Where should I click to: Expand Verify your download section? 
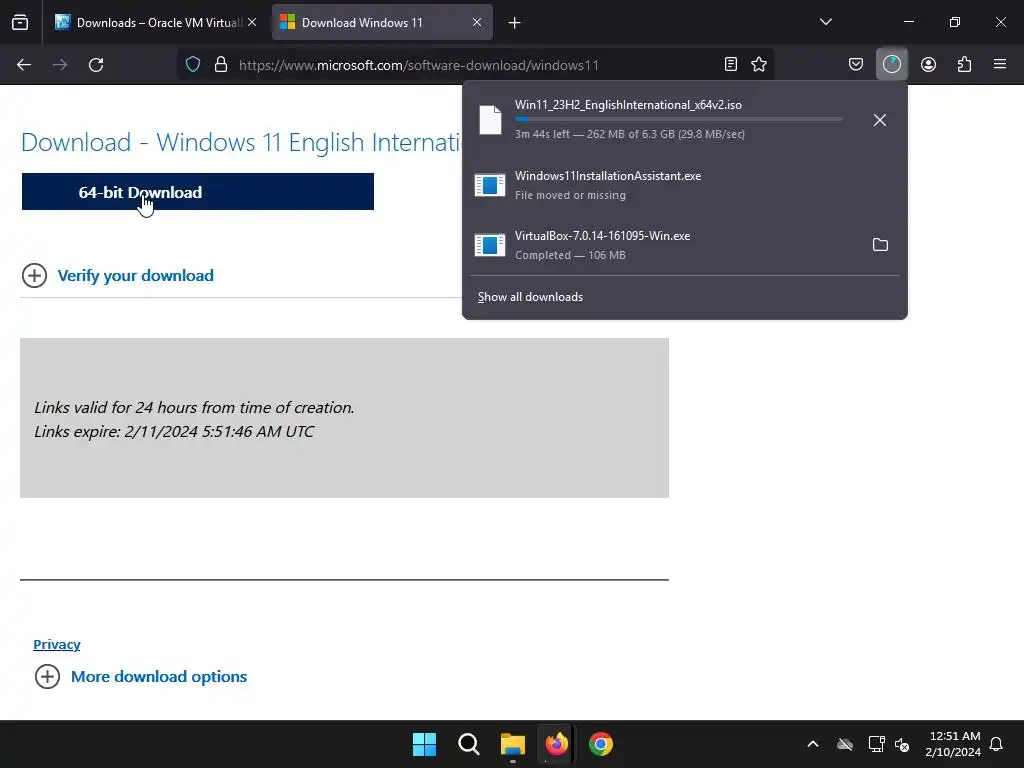[x=35, y=276]
